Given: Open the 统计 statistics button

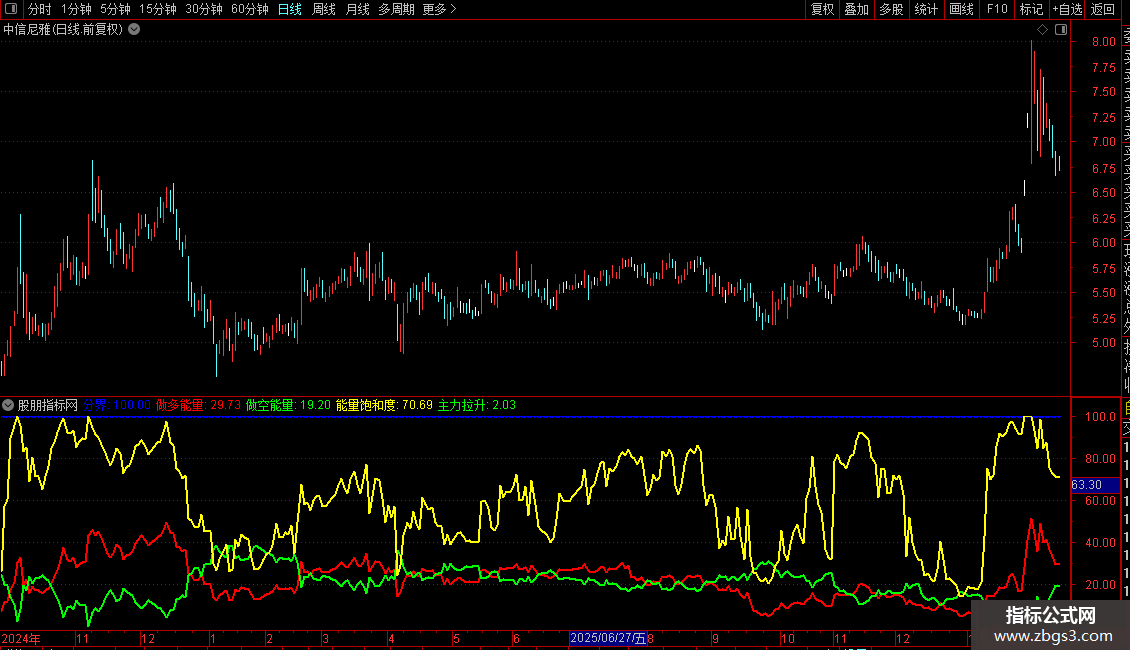Looking at the screenshot, I should point(926,9).
